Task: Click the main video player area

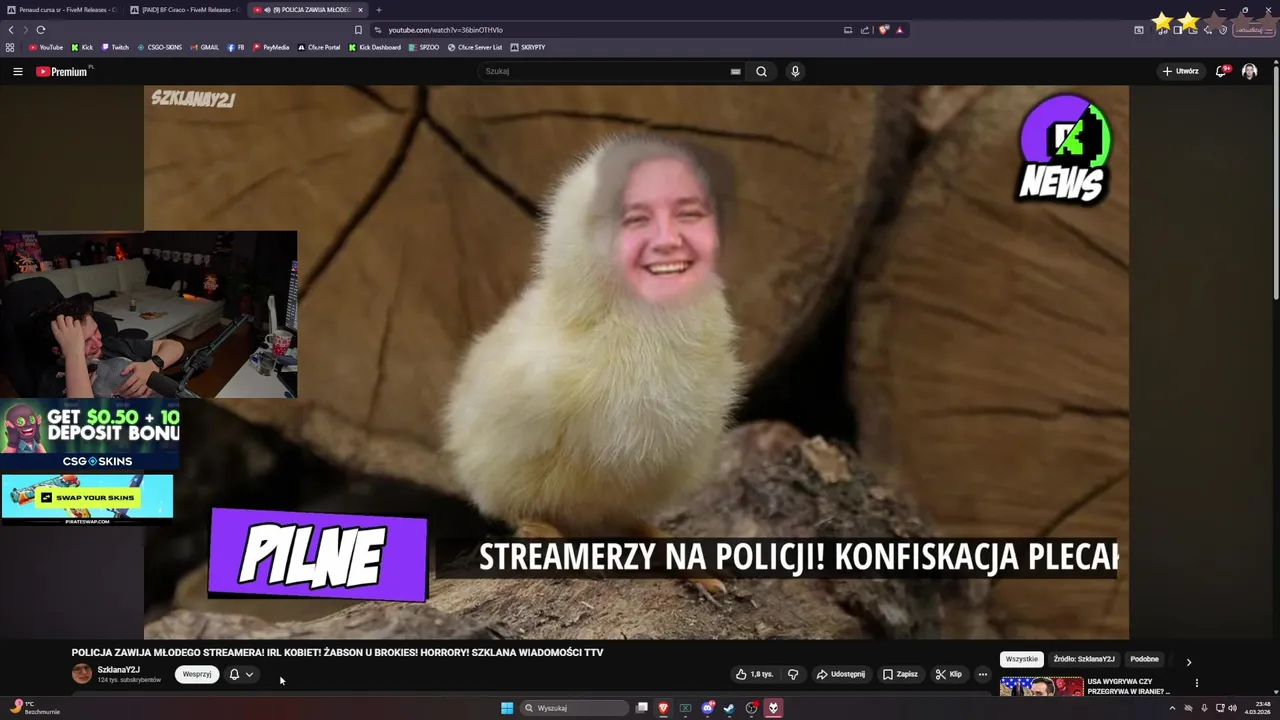Action: pyautogui.click(x=636, y=362)
